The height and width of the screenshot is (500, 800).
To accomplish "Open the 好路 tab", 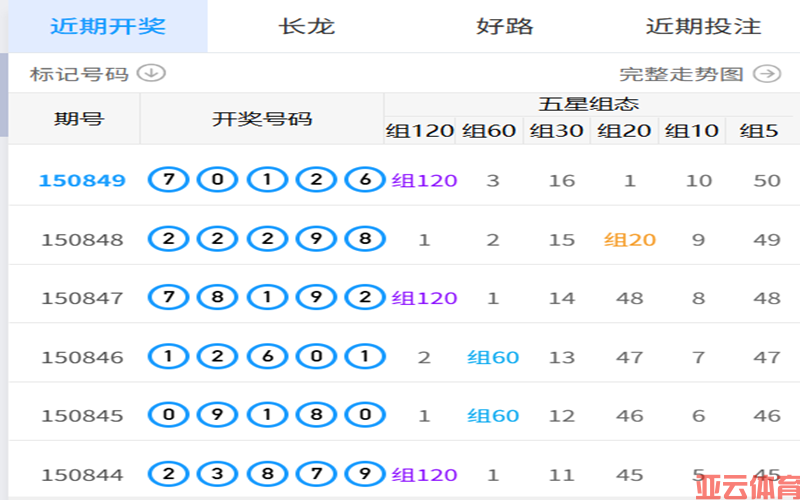I will point(505,26).
